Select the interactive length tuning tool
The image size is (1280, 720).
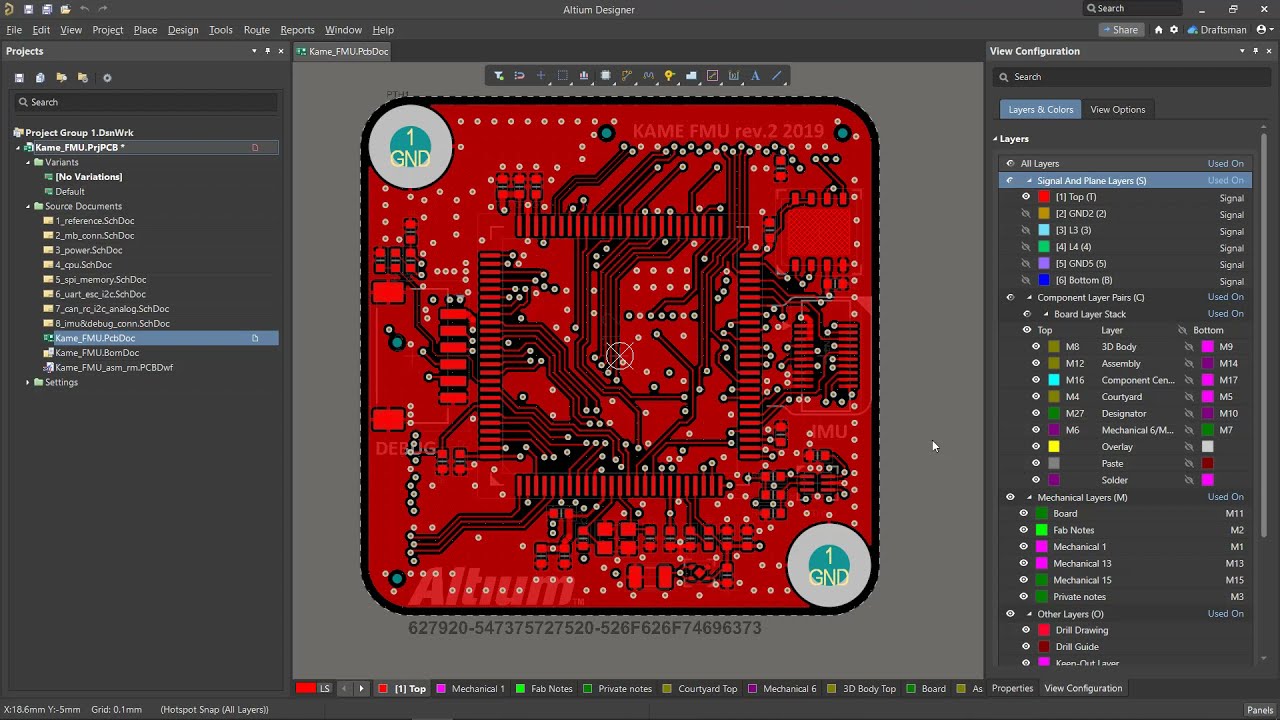[x=648, y=76]
